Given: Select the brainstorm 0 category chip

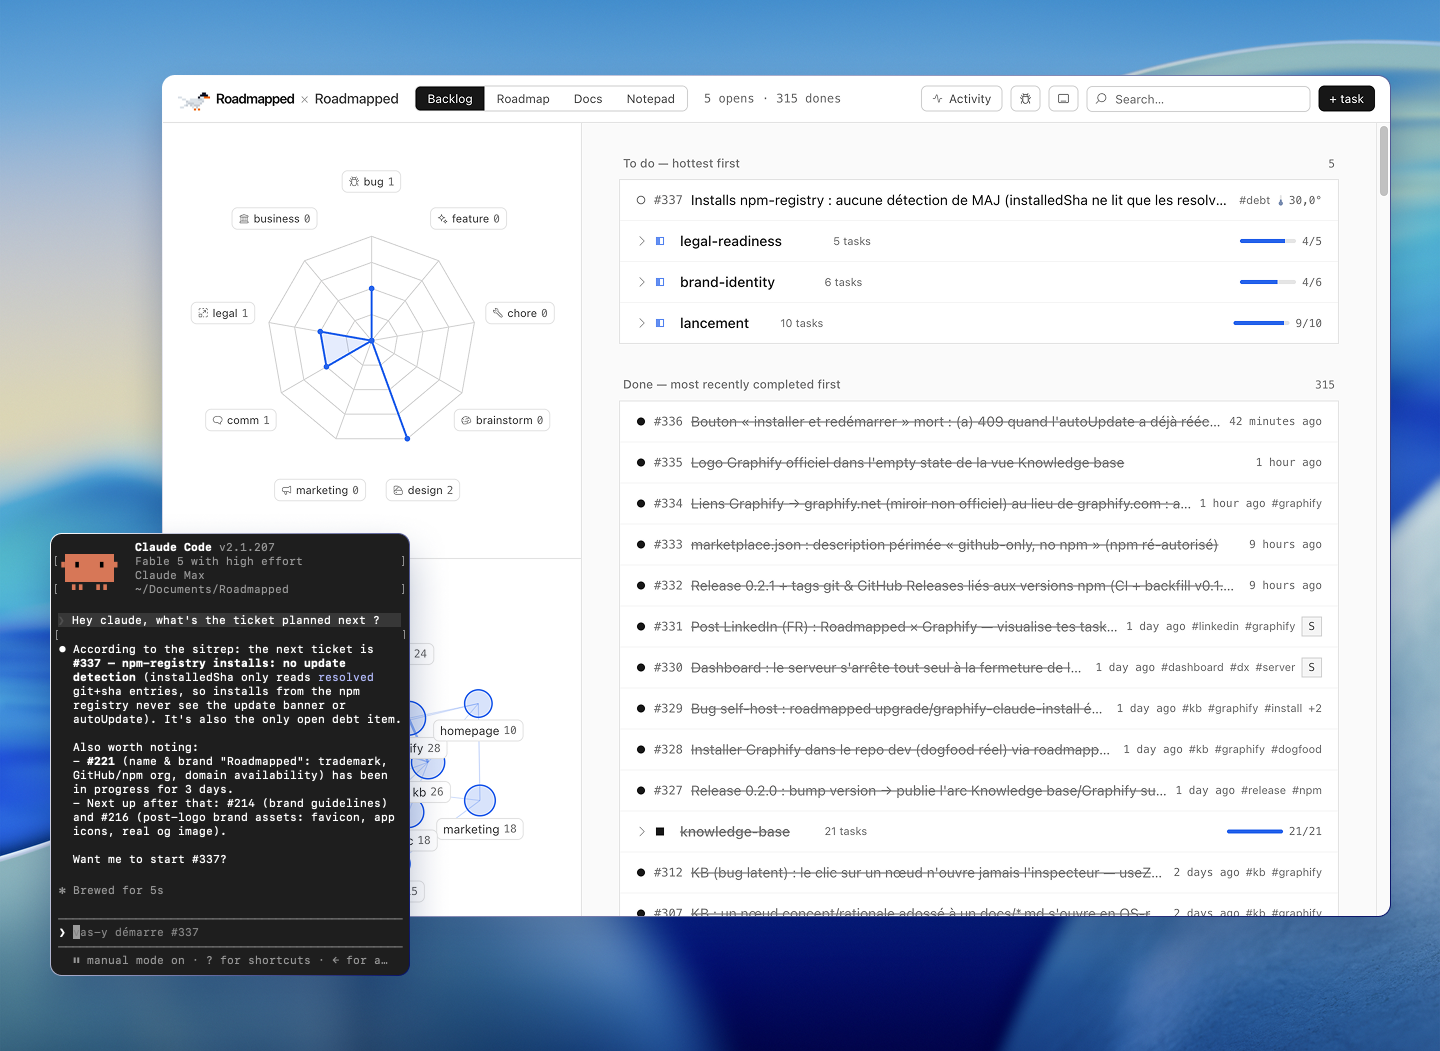Looking at the screenshot, I should [502, 420].
